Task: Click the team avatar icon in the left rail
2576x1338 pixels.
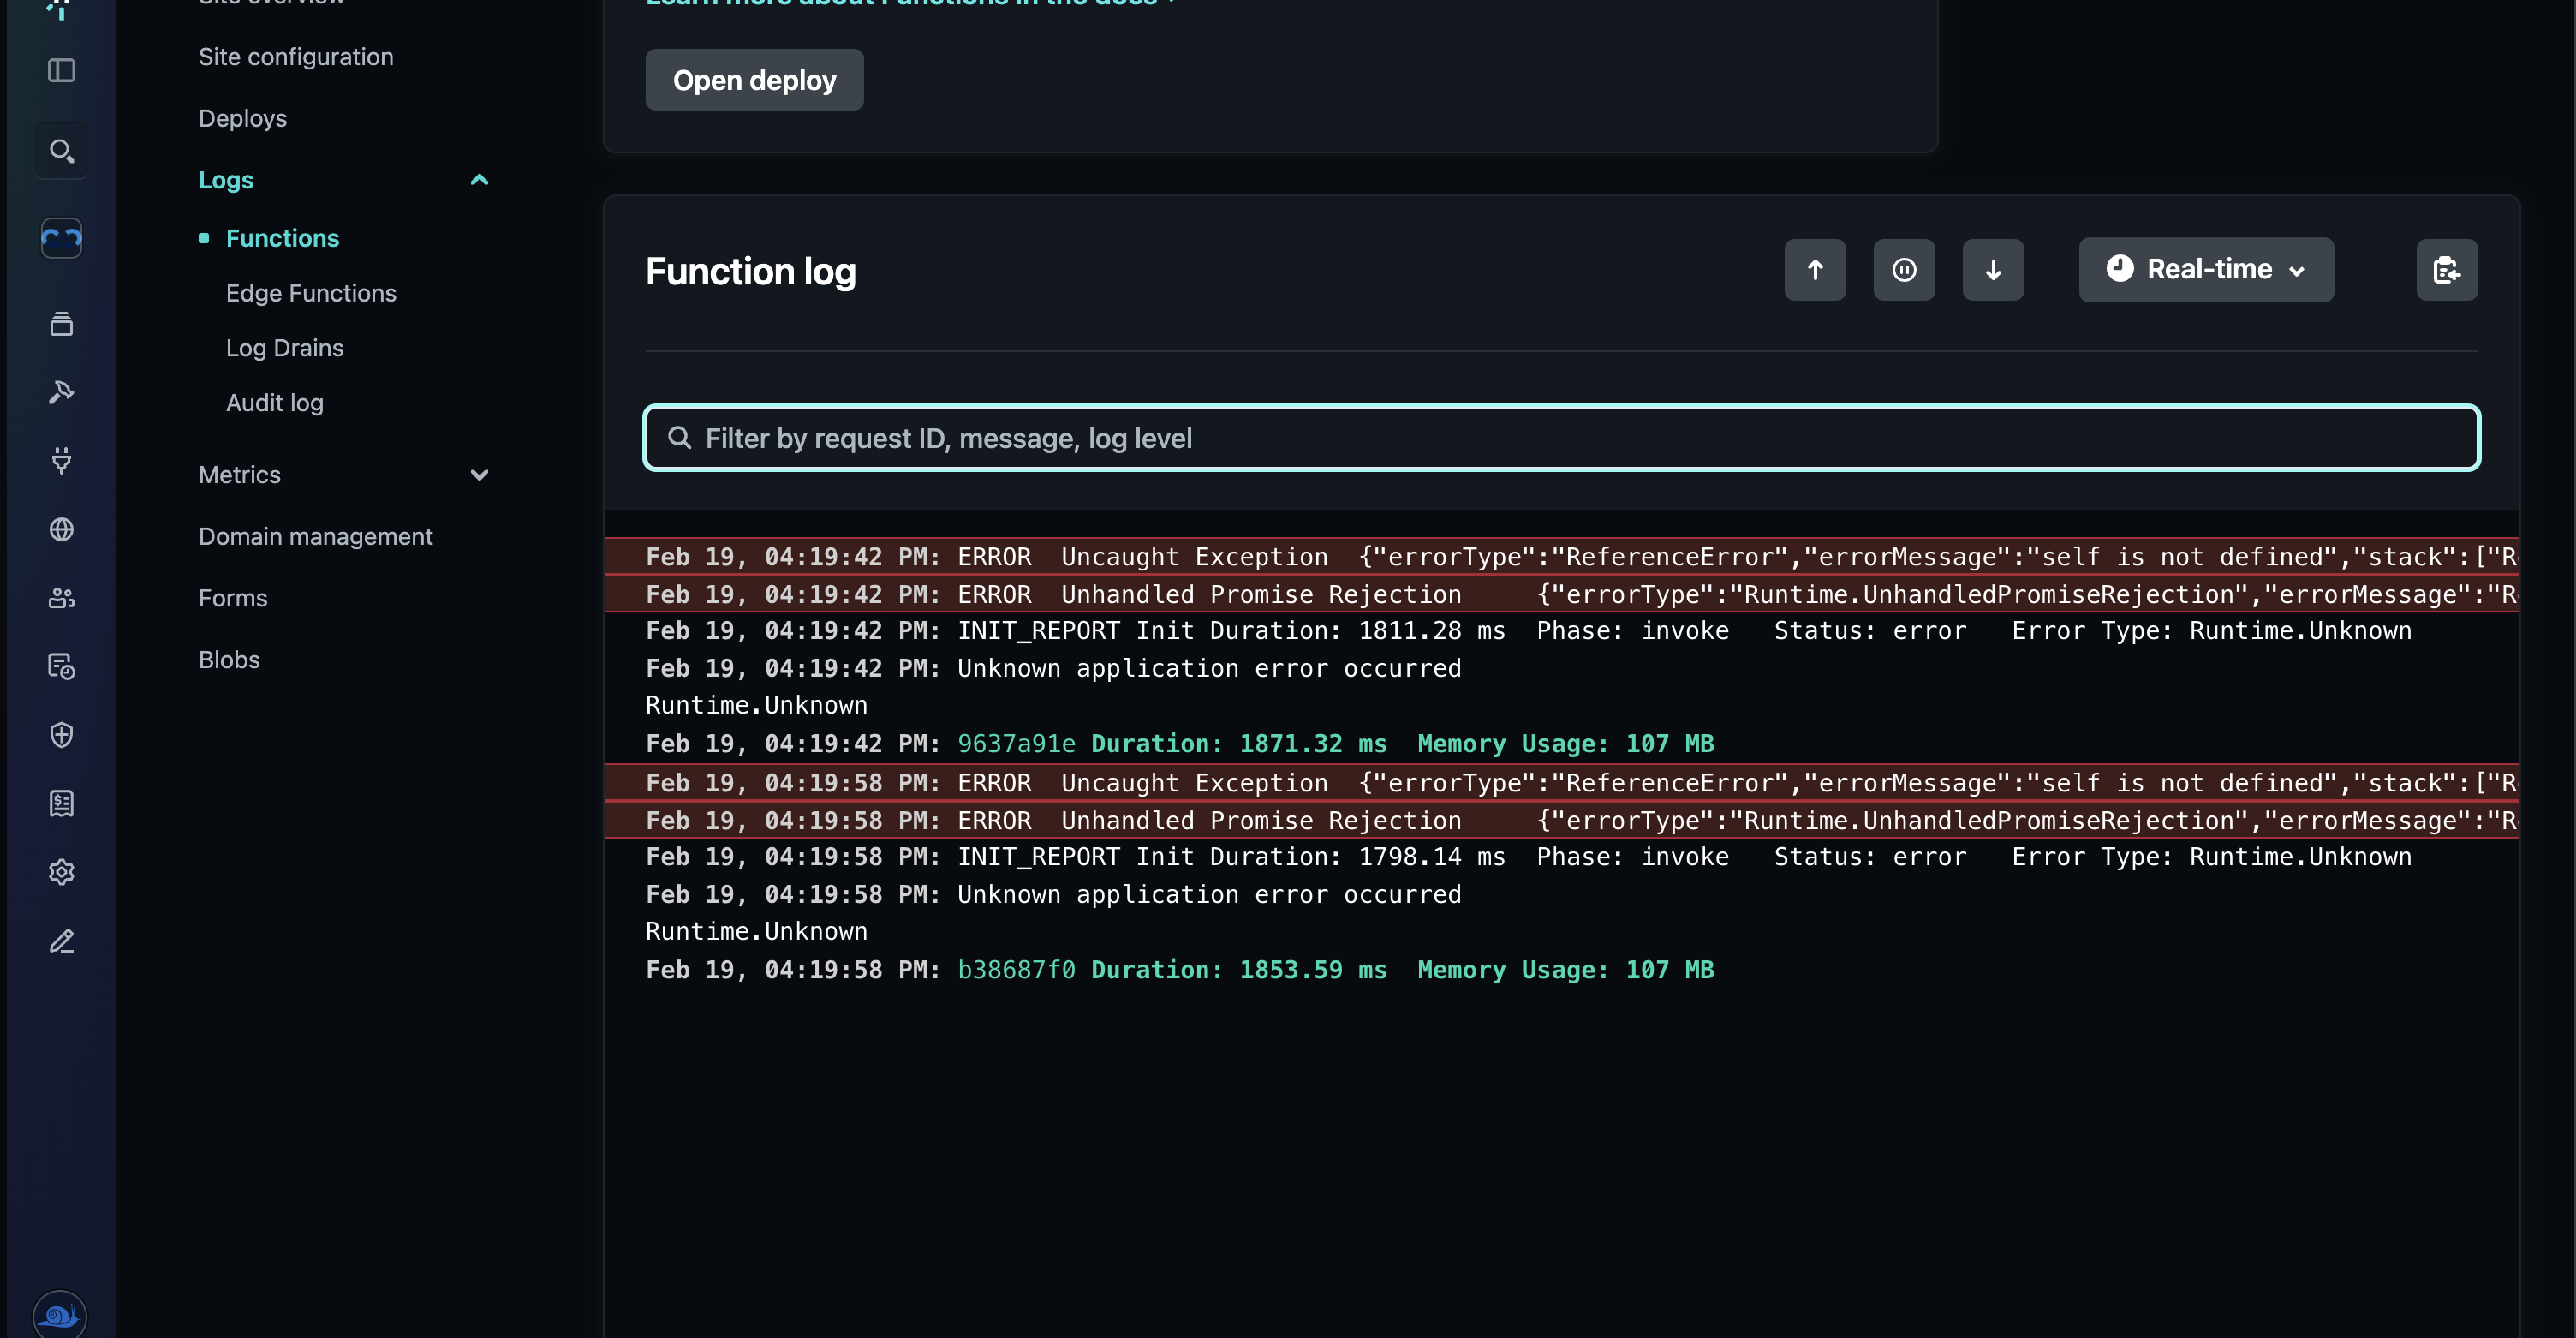Action: point(61,238)
